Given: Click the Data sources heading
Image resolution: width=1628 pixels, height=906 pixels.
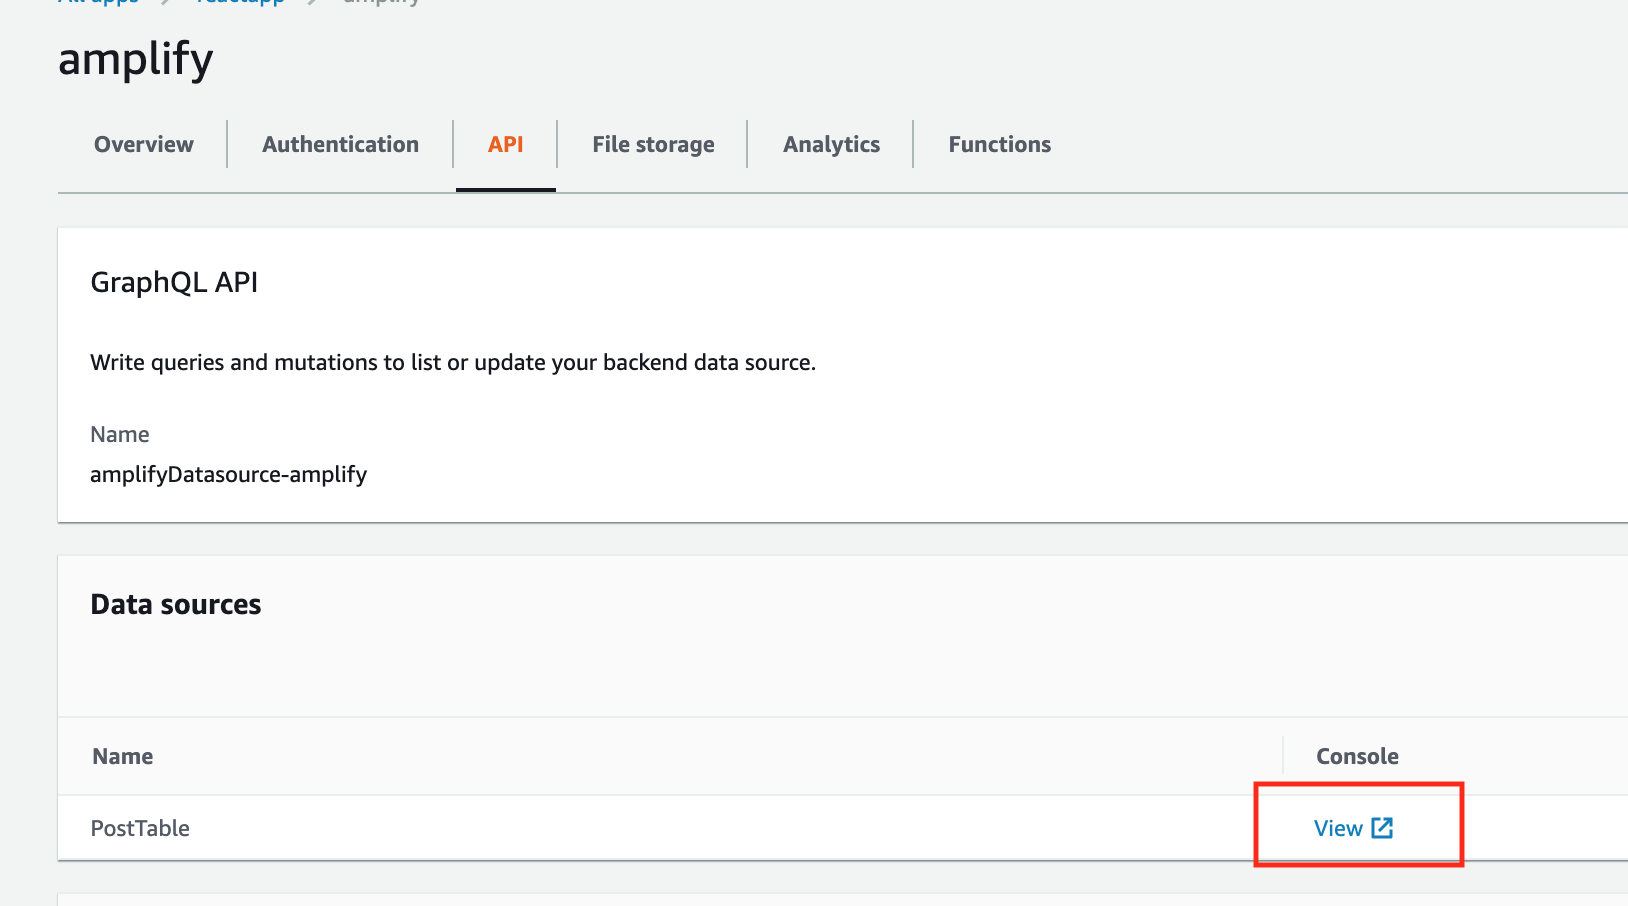Looking at the screenshot, I should pyautogui.click(x=176, y=604).
